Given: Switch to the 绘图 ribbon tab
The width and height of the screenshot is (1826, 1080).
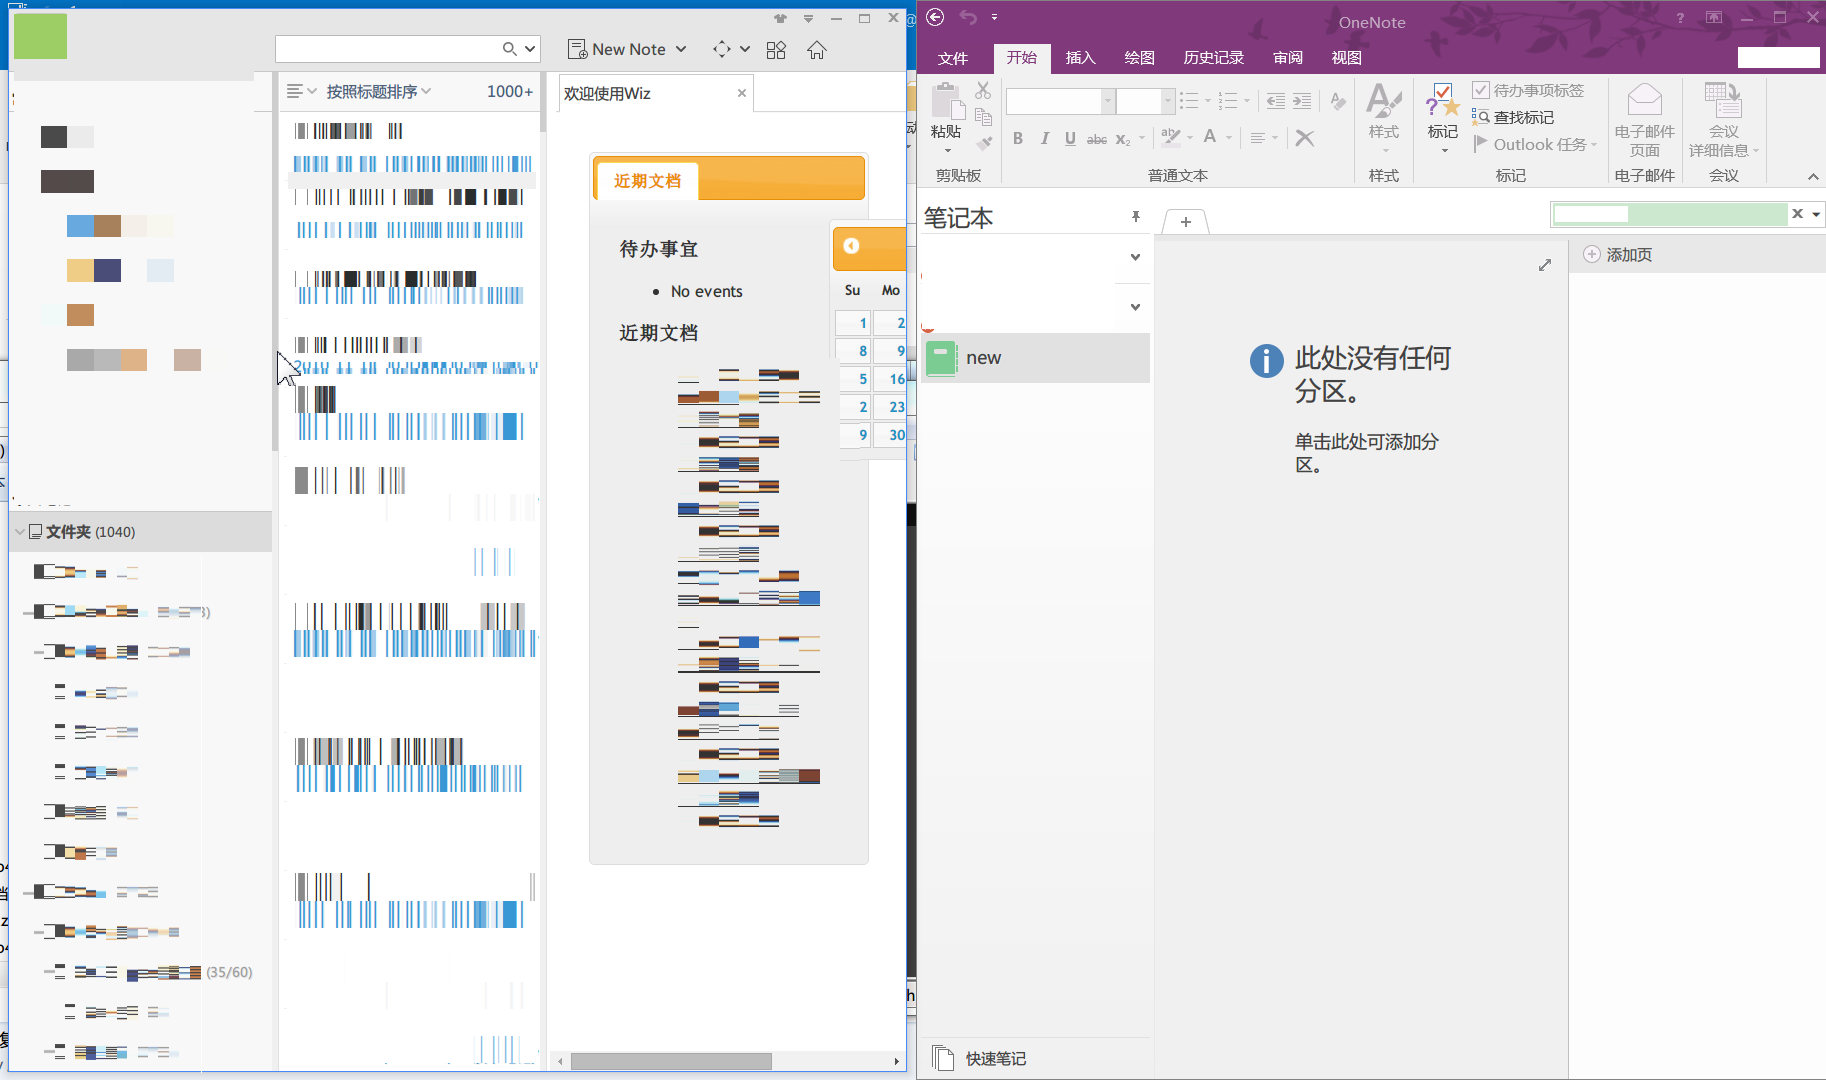Looking at the screenshot, I should point(1139,57).
